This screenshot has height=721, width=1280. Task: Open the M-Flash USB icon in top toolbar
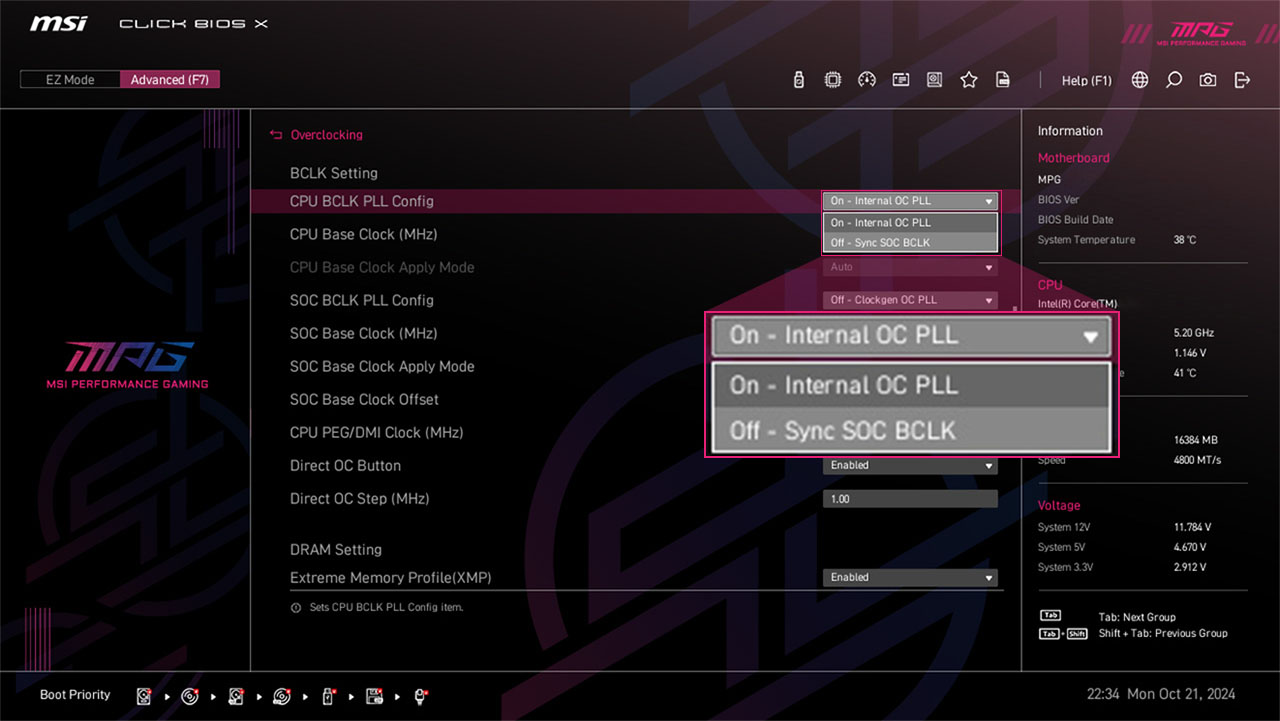point(798,80)
